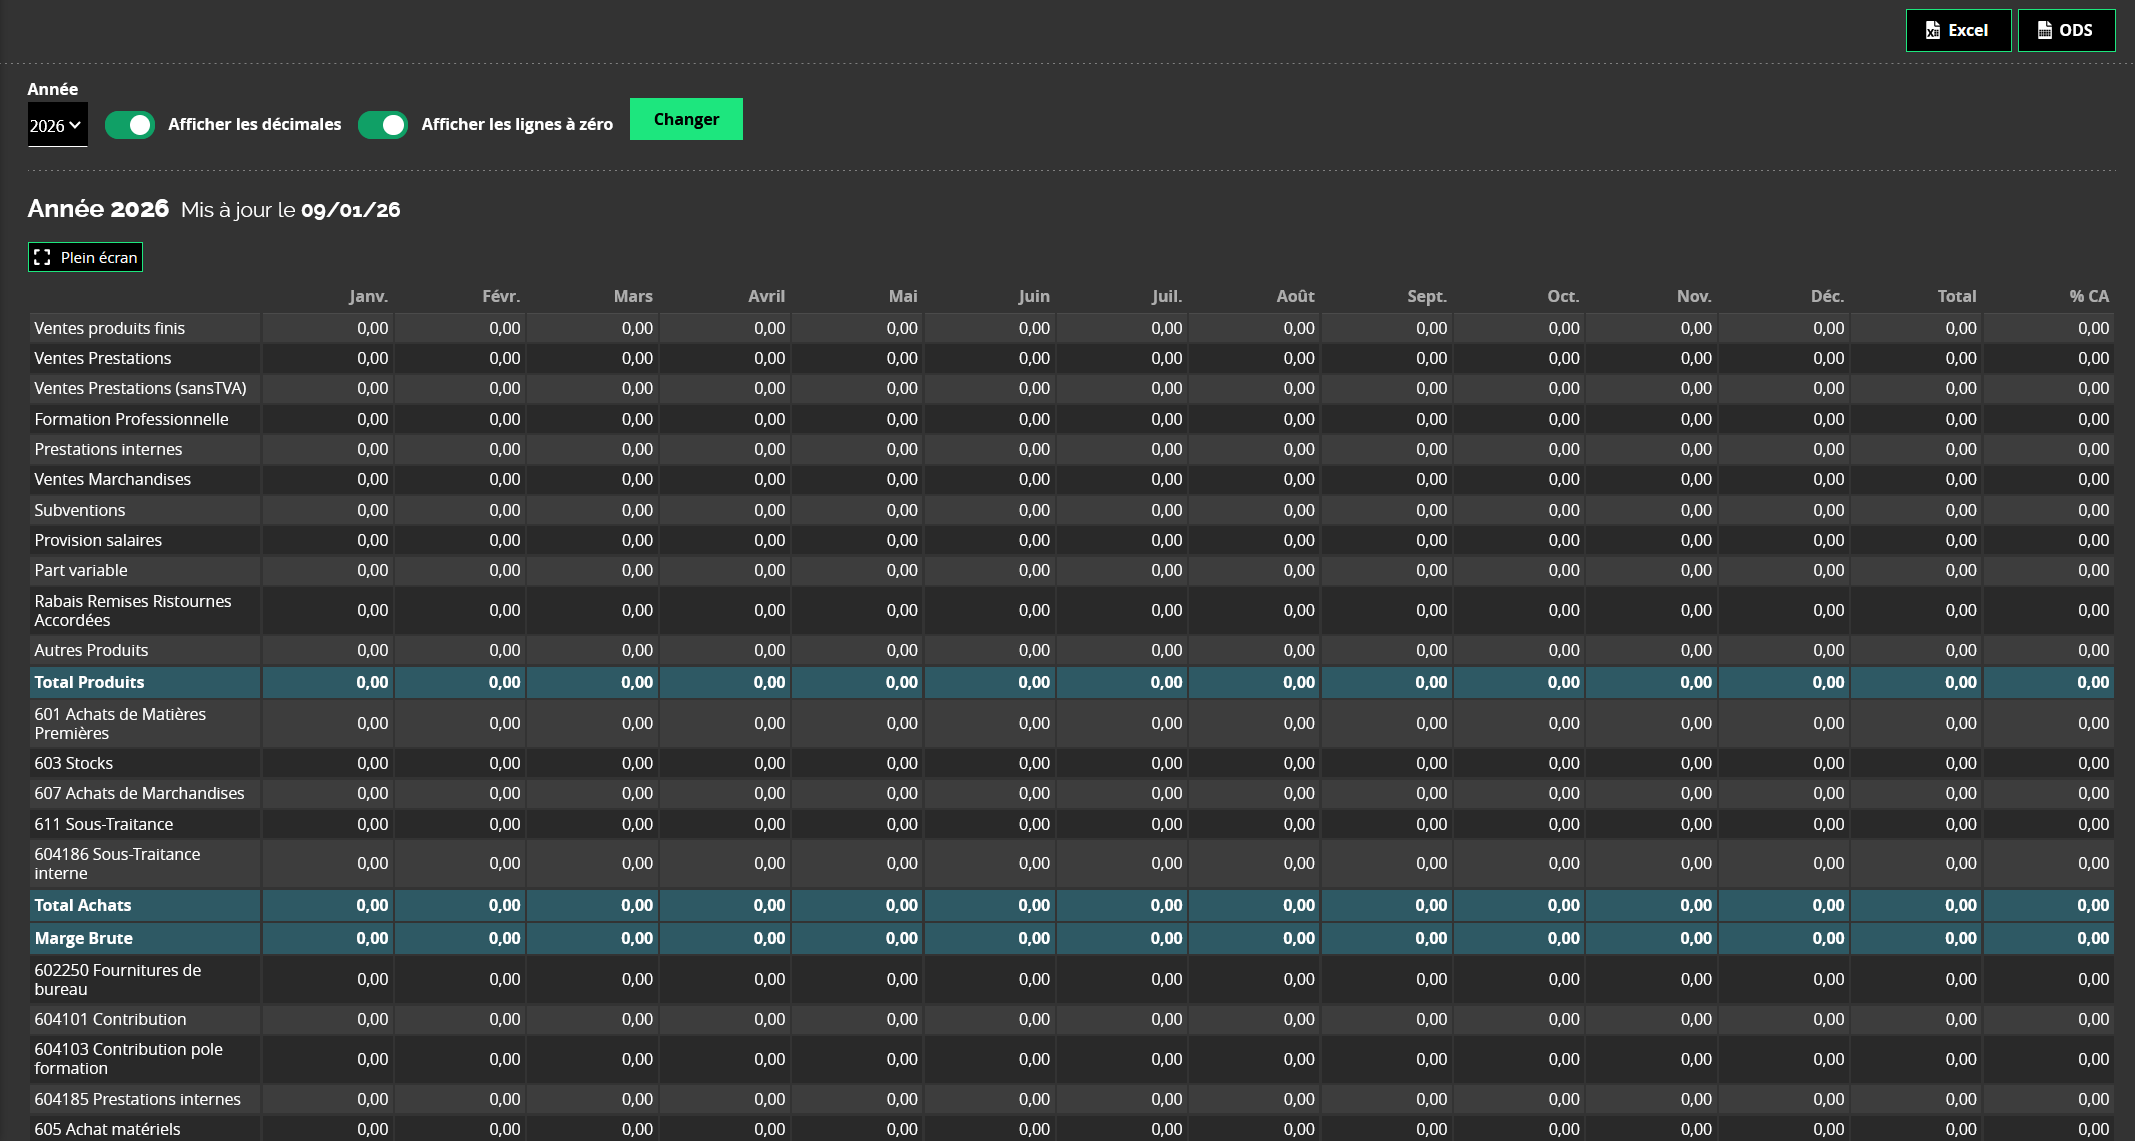This screenshot has height=1141, width=2135.
Task: Click the Août column header
Action: (1295, 296)
